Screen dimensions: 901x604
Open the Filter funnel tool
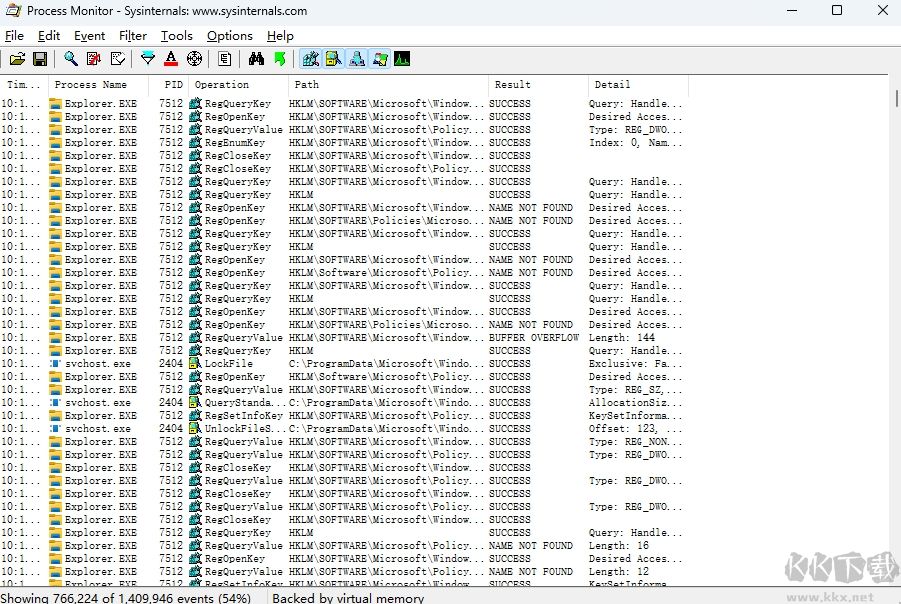point(148,59)
